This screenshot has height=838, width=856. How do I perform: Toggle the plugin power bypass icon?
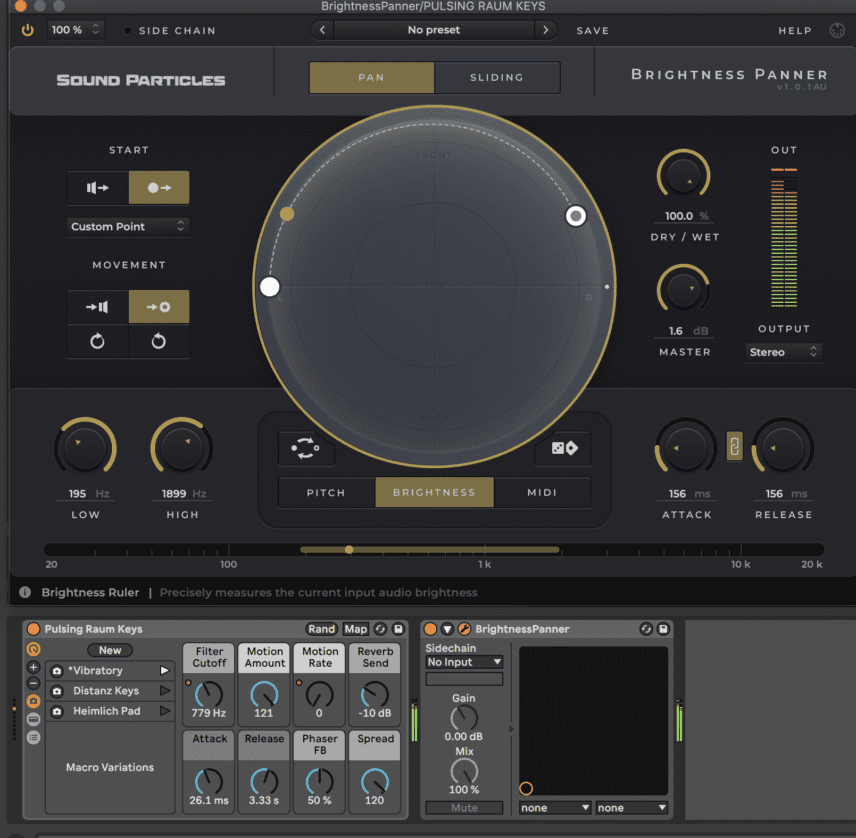coord(27,30)
